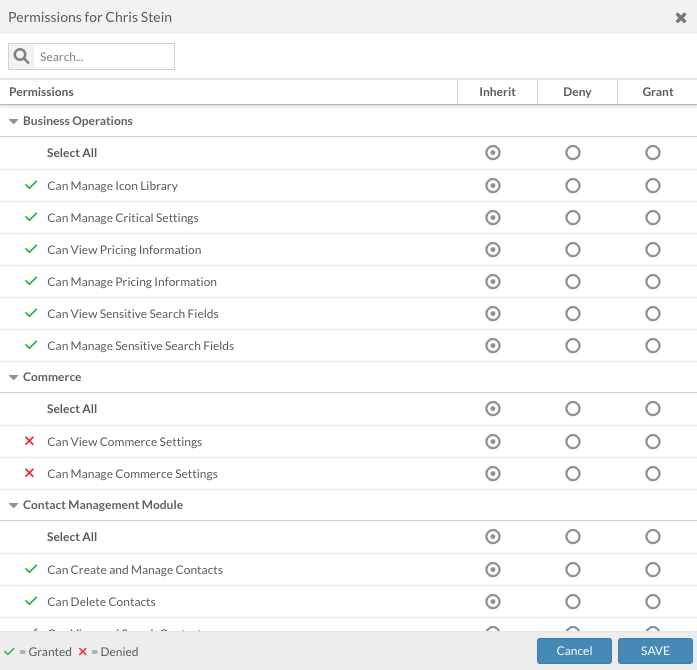Grant Can Manage Icon Library
Image resolution: width=697 pixels, height=670 pixels.
(653, 185)
